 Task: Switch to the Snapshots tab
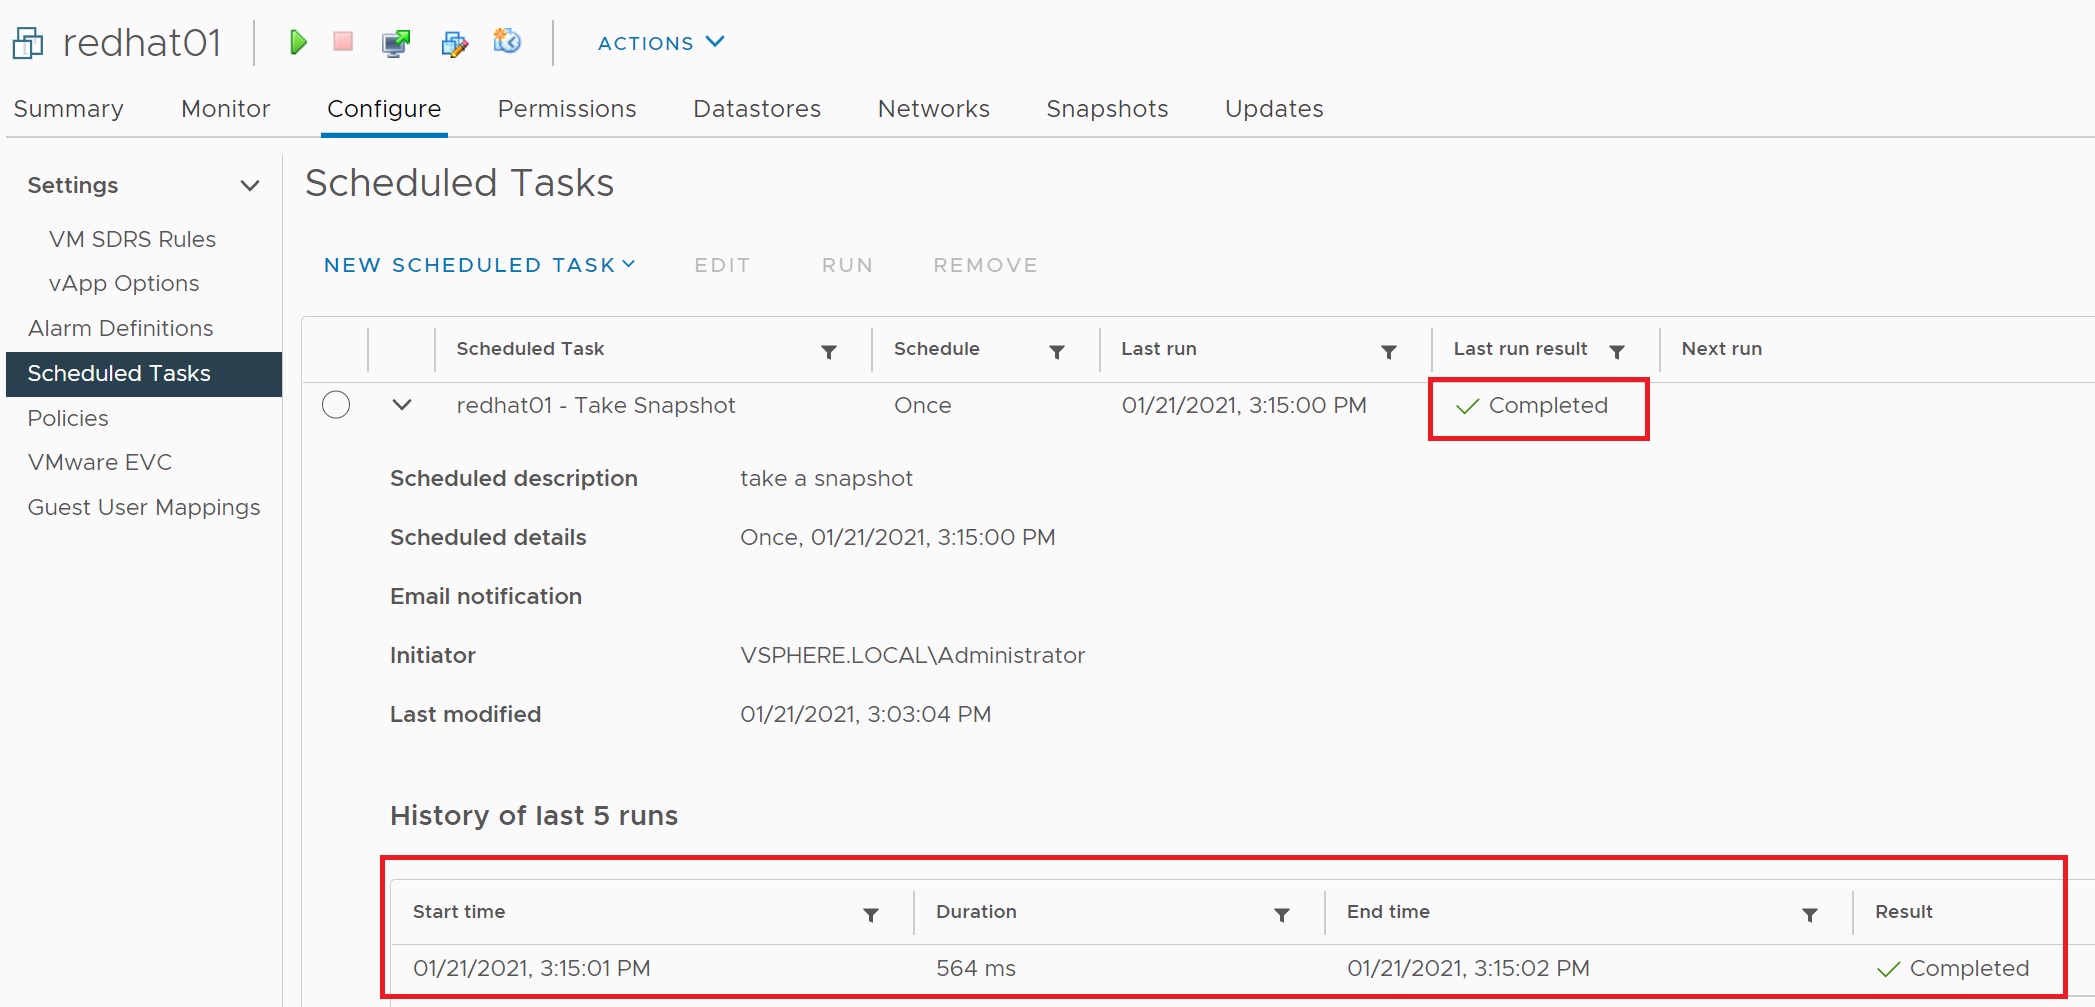(x=1106, y=109)
